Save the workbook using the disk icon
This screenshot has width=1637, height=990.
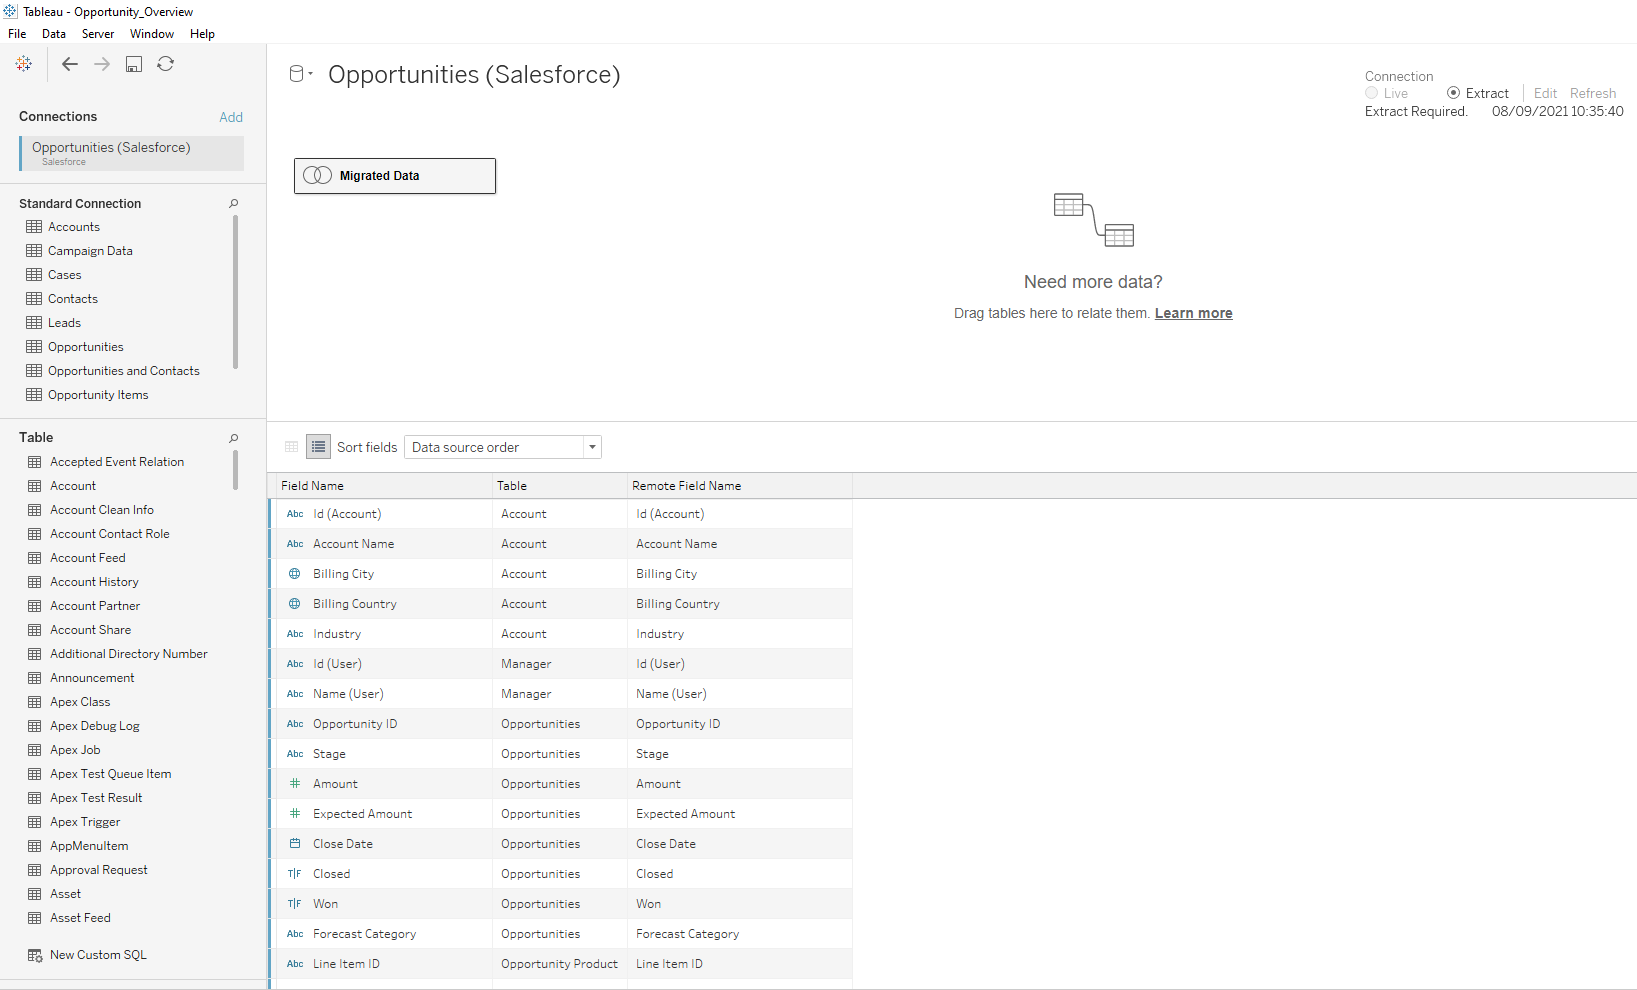coord(134,64)
